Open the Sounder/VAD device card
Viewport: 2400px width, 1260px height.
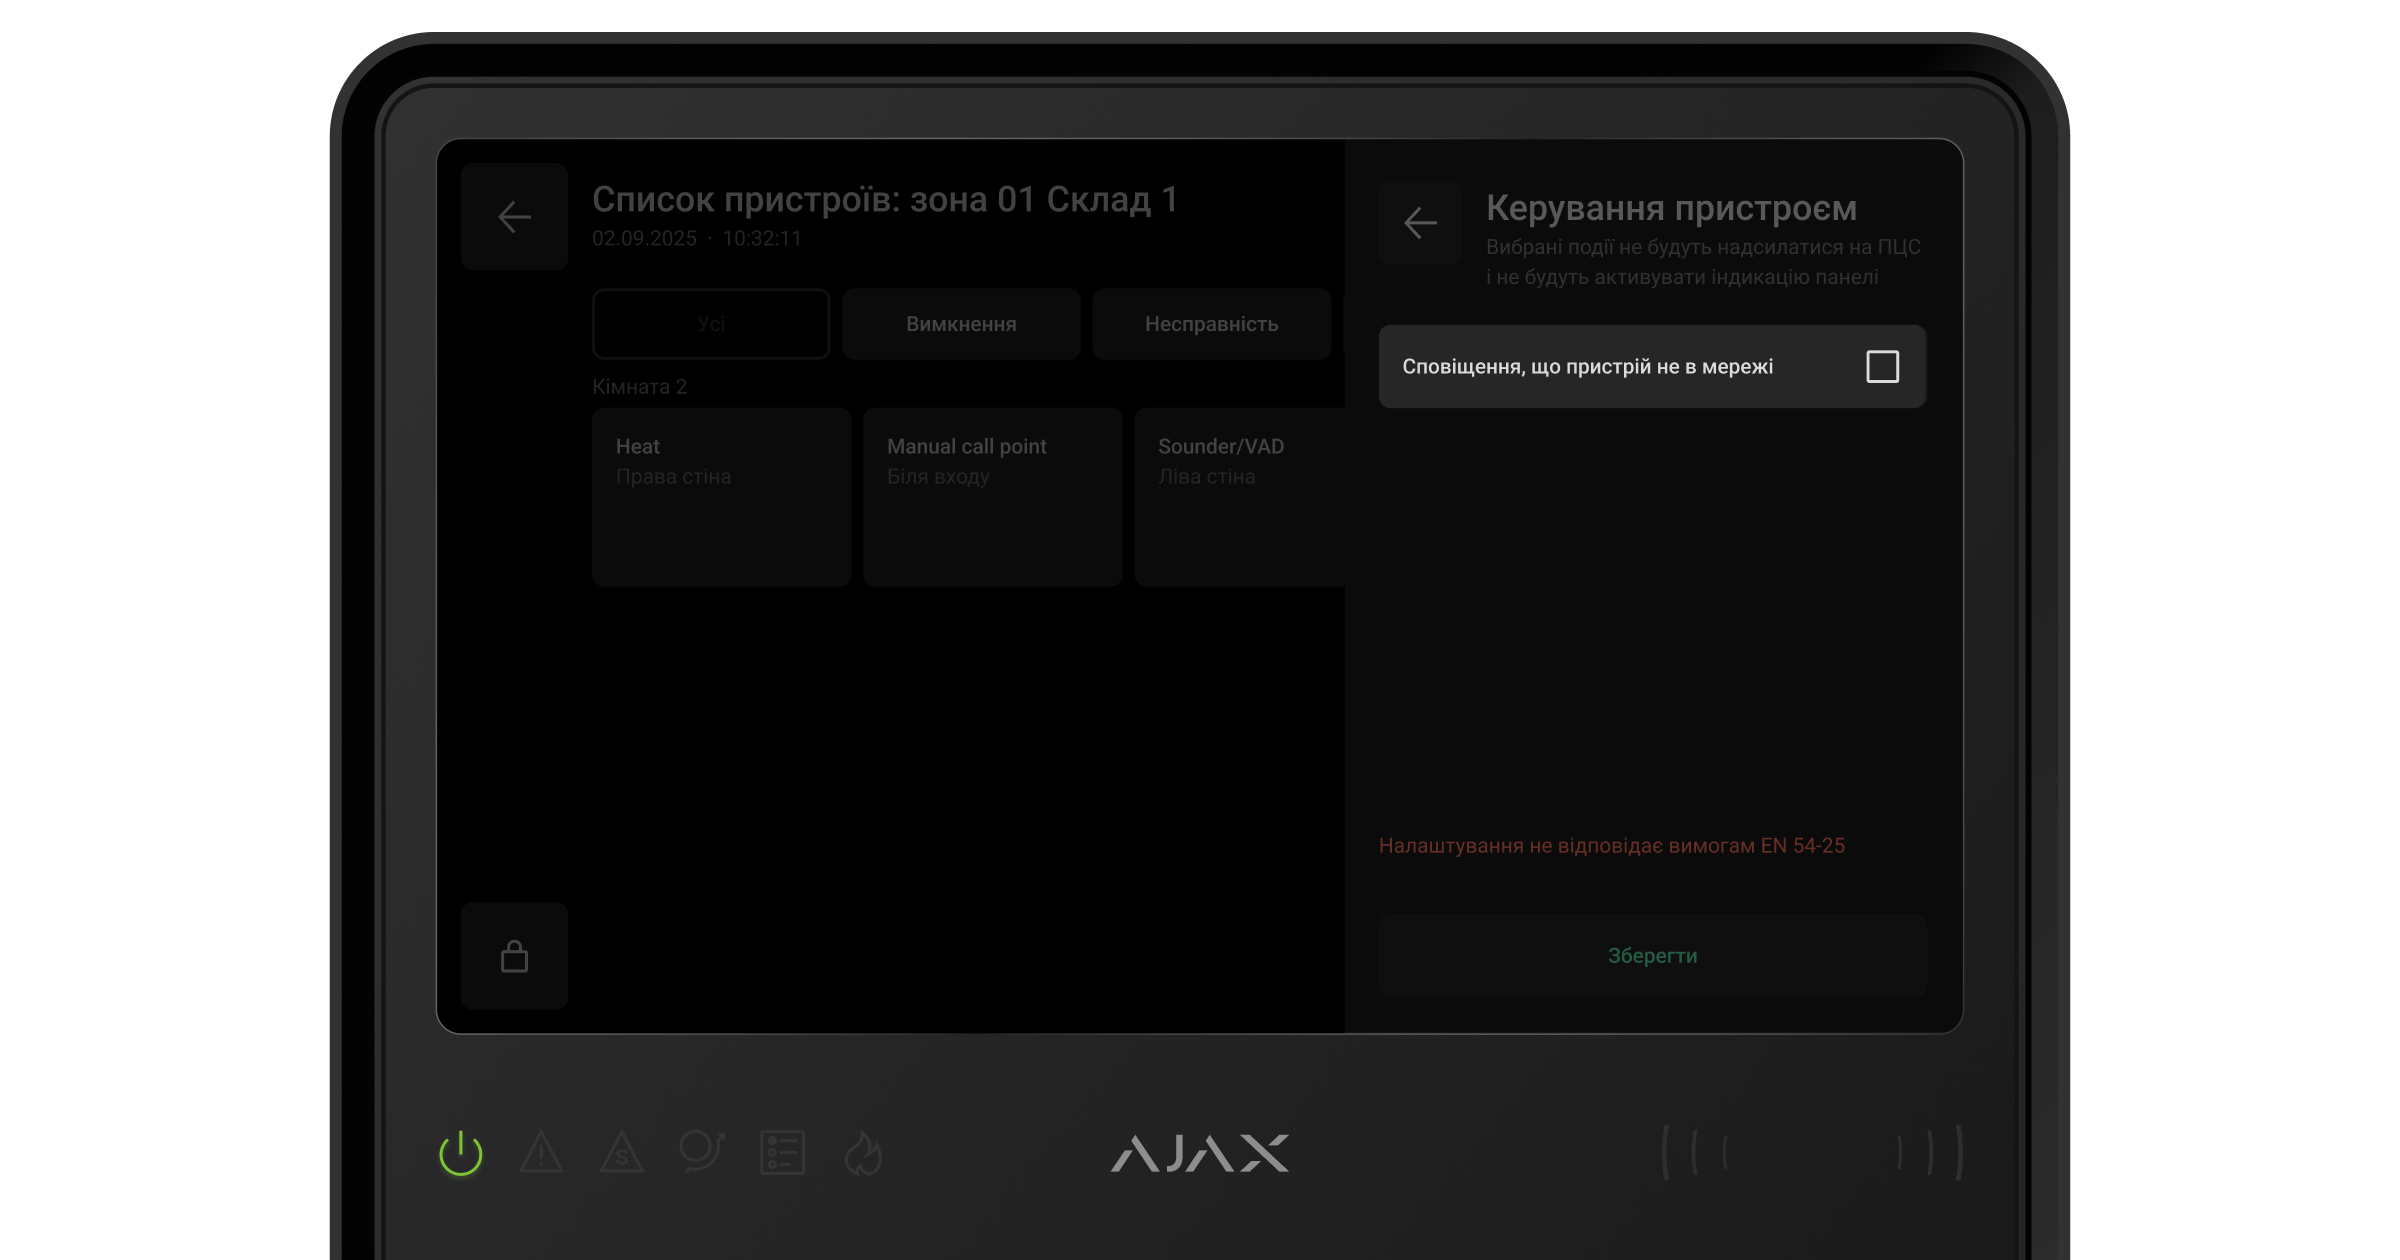tap(1240, 496)
